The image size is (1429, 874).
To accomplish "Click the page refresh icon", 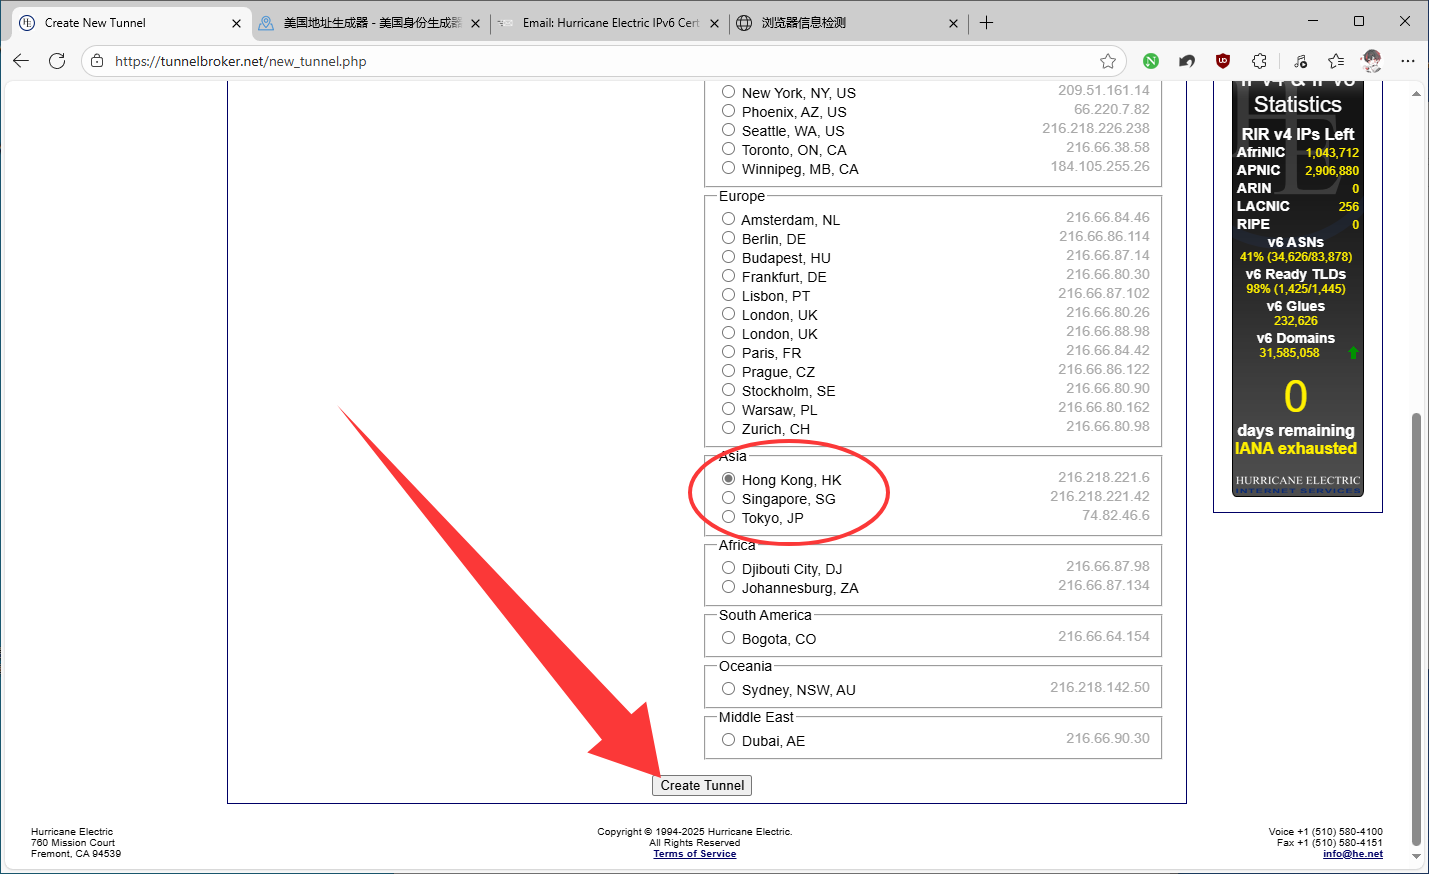I will (x=57, y=61).
